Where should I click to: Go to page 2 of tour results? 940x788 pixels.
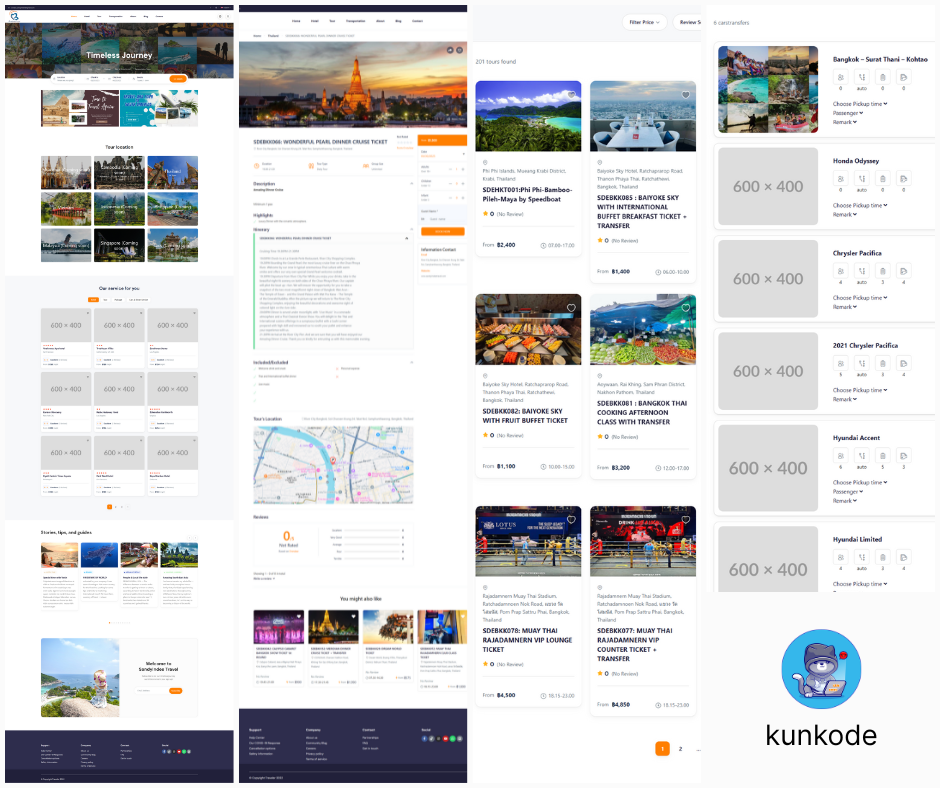click(x=680, y=748)
